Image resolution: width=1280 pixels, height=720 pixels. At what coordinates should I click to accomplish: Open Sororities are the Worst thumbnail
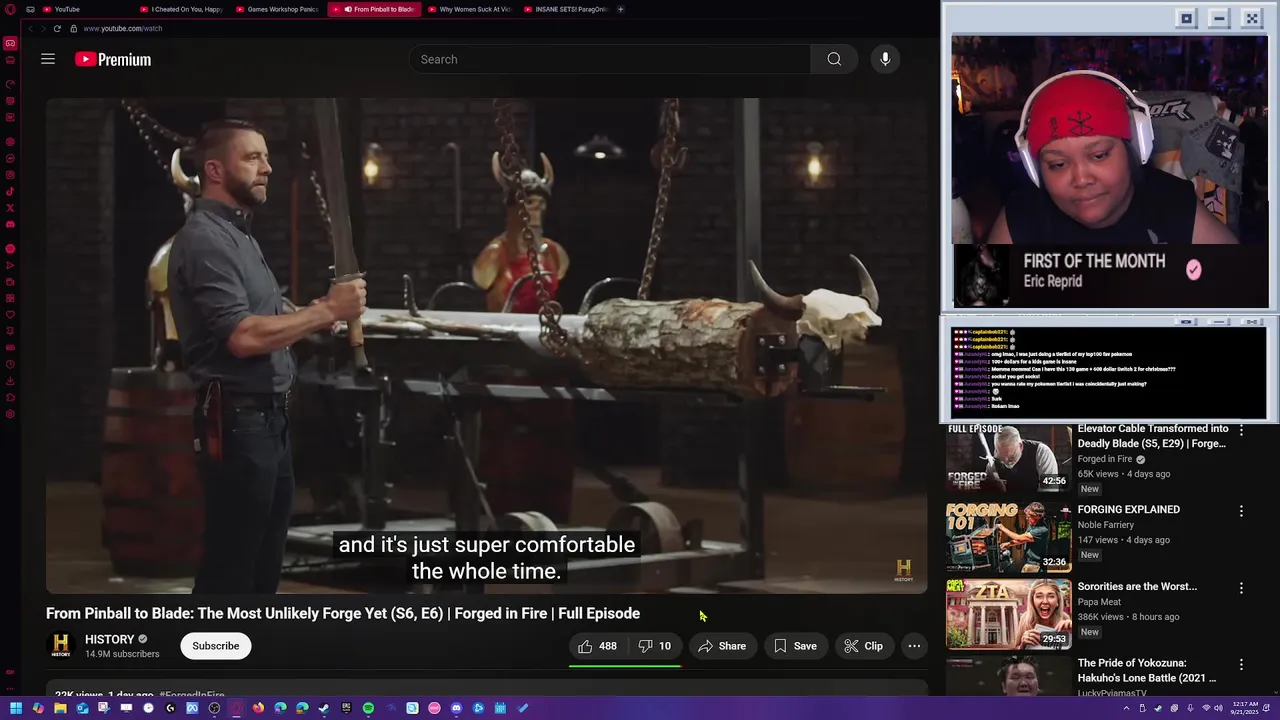pos(1009,615)
